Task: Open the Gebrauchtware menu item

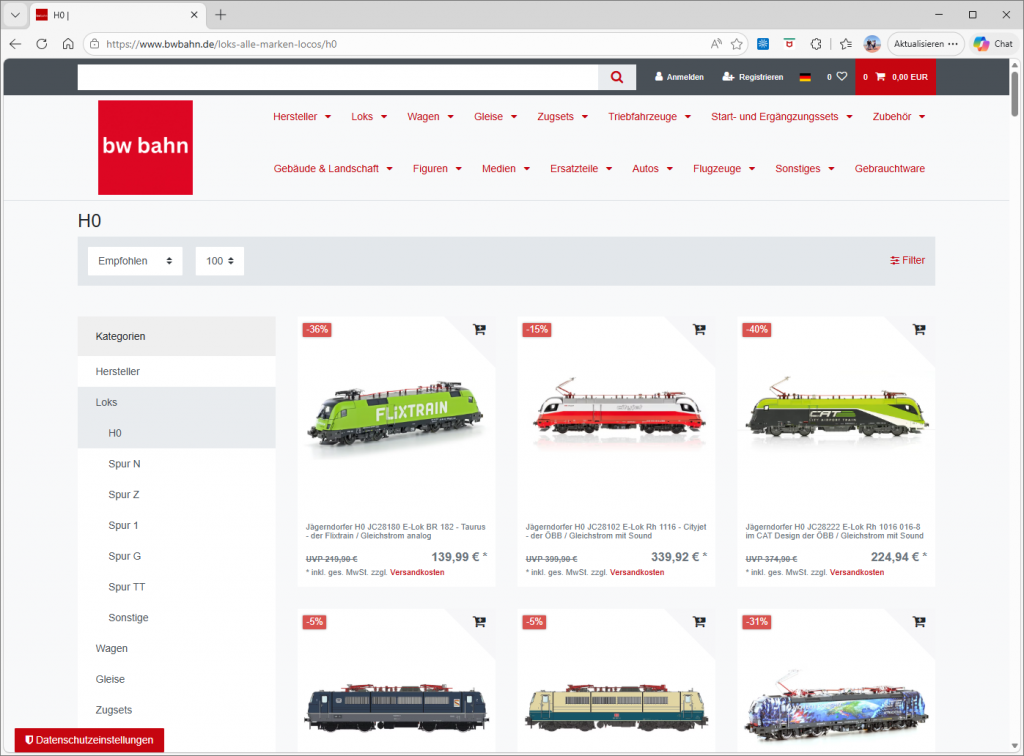Action: coord(889,169)
